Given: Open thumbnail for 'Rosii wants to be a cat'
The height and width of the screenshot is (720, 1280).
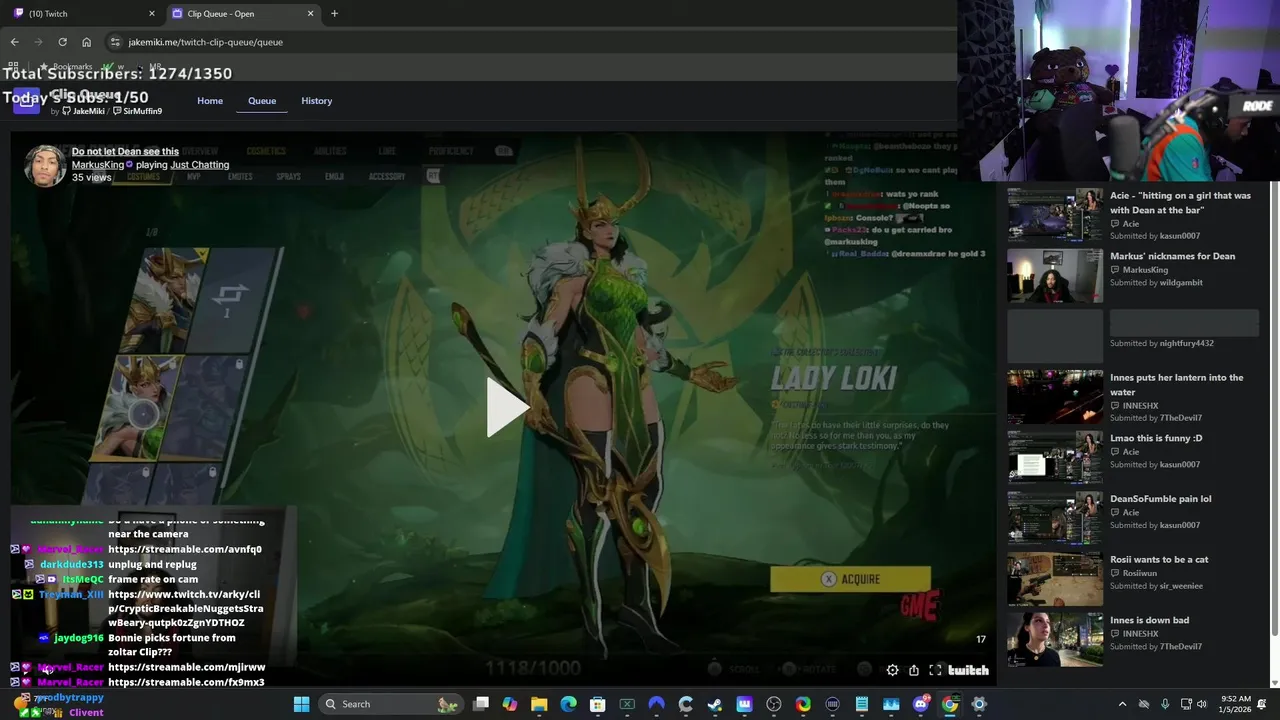Looking at the screenshot, I should coord(1055,579).
